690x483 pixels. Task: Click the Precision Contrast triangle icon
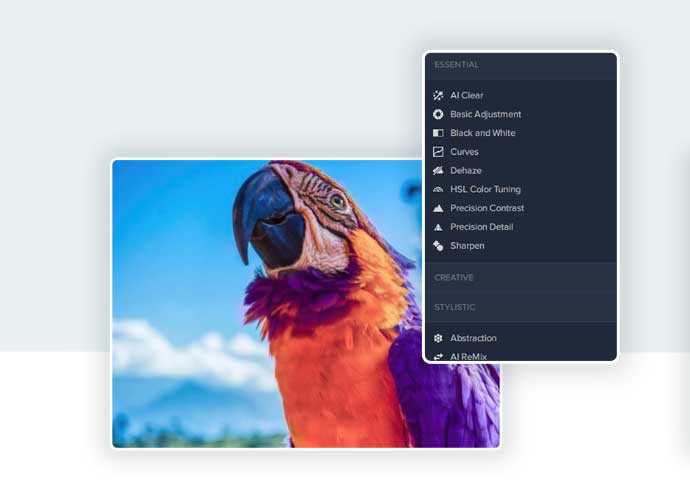point(438,208)
